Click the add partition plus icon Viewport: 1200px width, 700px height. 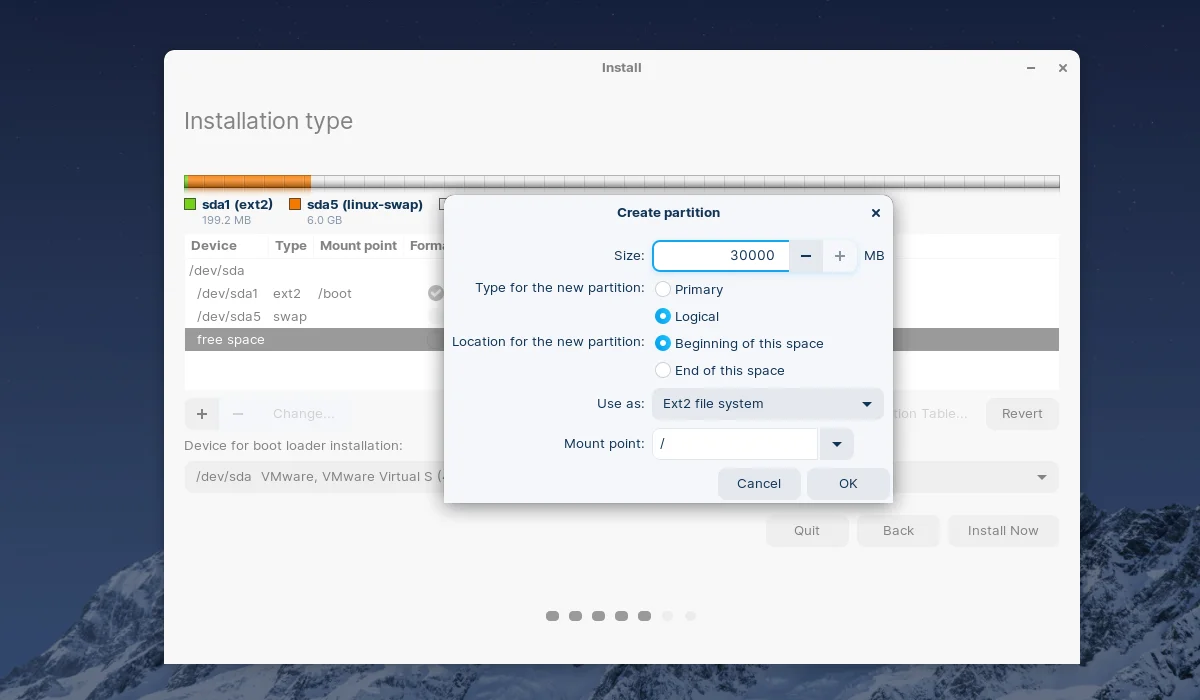202,414
